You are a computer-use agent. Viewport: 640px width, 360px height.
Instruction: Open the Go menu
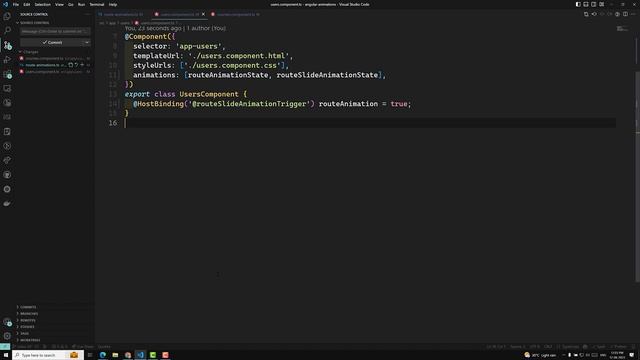(71, 4)
